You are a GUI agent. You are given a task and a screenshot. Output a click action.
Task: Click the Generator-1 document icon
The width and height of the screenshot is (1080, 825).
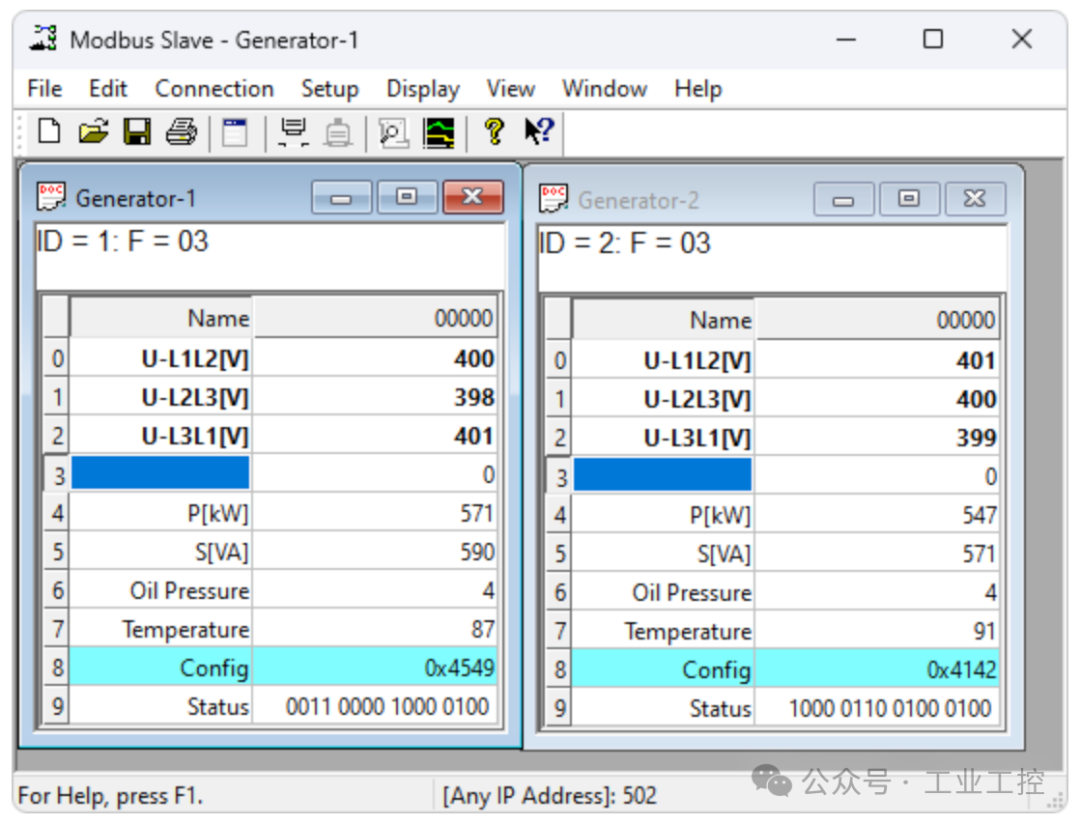(51, 197)
